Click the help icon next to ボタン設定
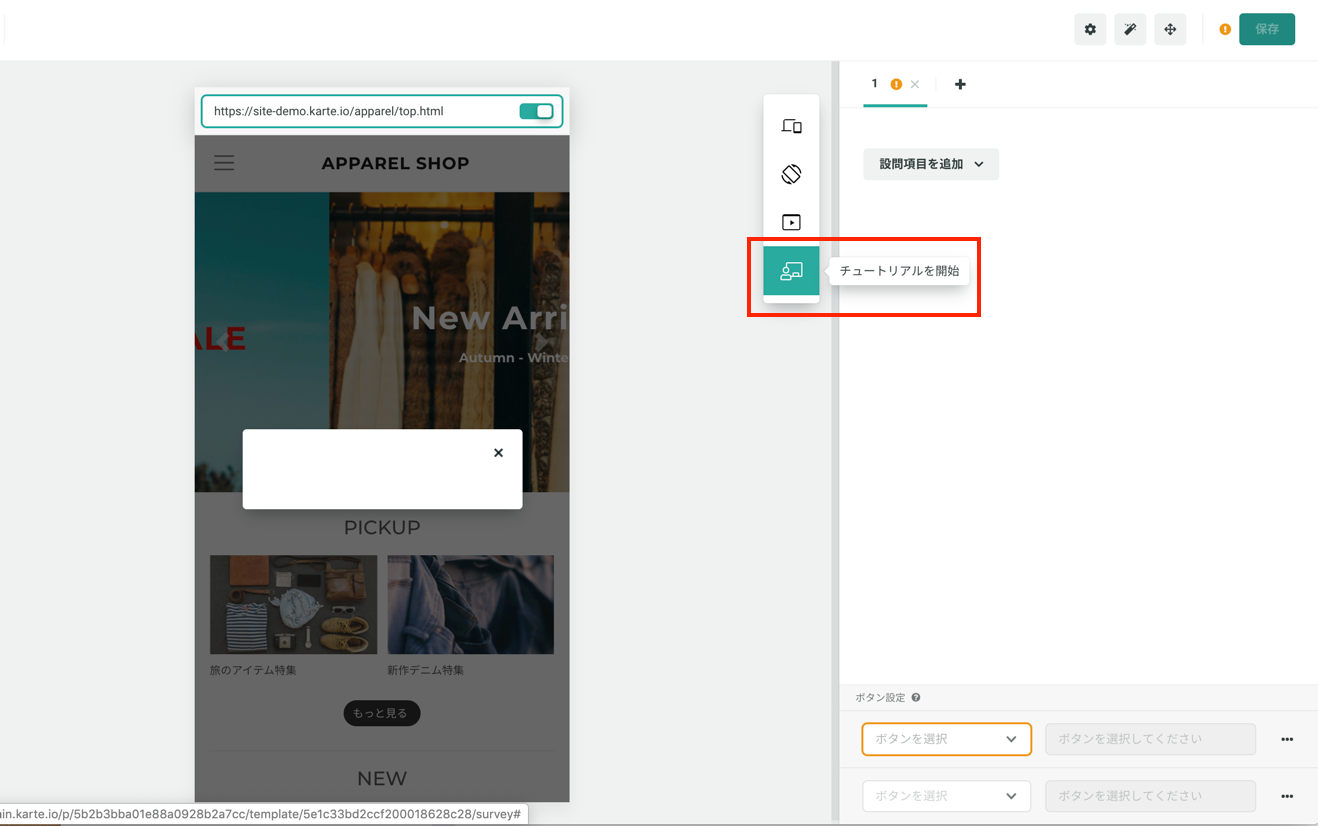1318x826 pixels. click(916, 698)
